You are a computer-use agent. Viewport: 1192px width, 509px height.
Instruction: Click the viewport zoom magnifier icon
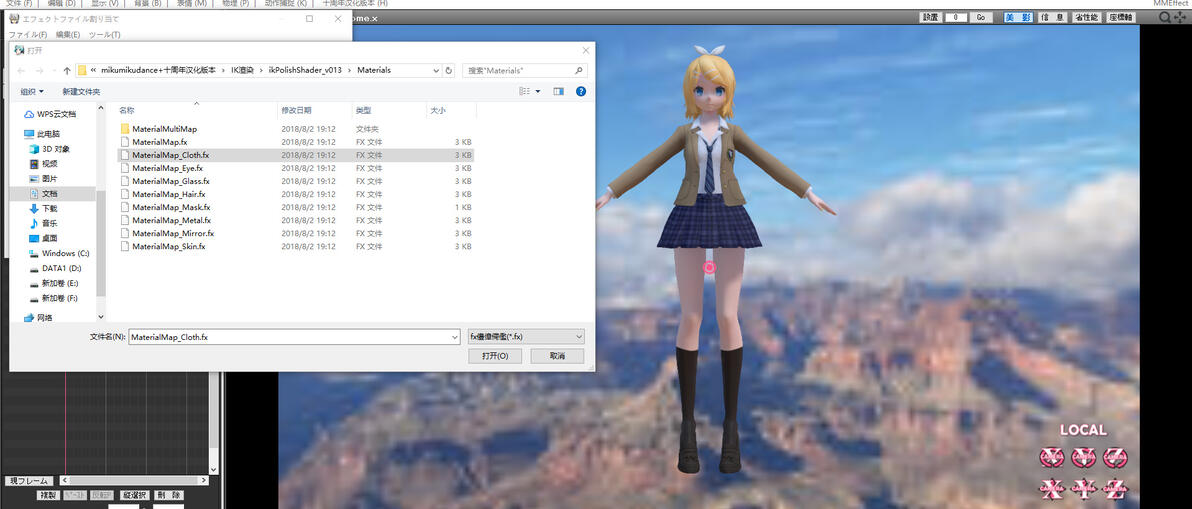point(1165,17)
